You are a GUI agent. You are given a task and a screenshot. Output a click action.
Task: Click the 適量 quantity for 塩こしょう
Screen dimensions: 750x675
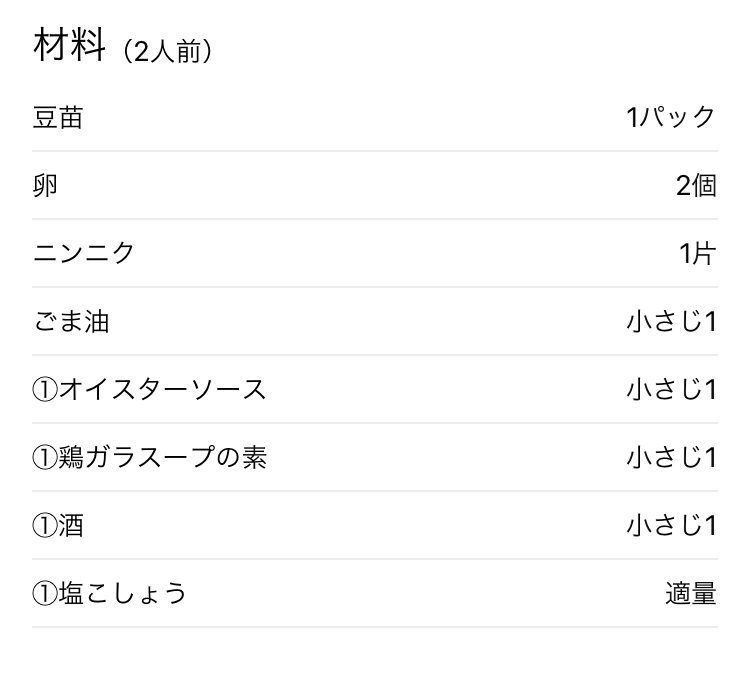tap(691, 593)
